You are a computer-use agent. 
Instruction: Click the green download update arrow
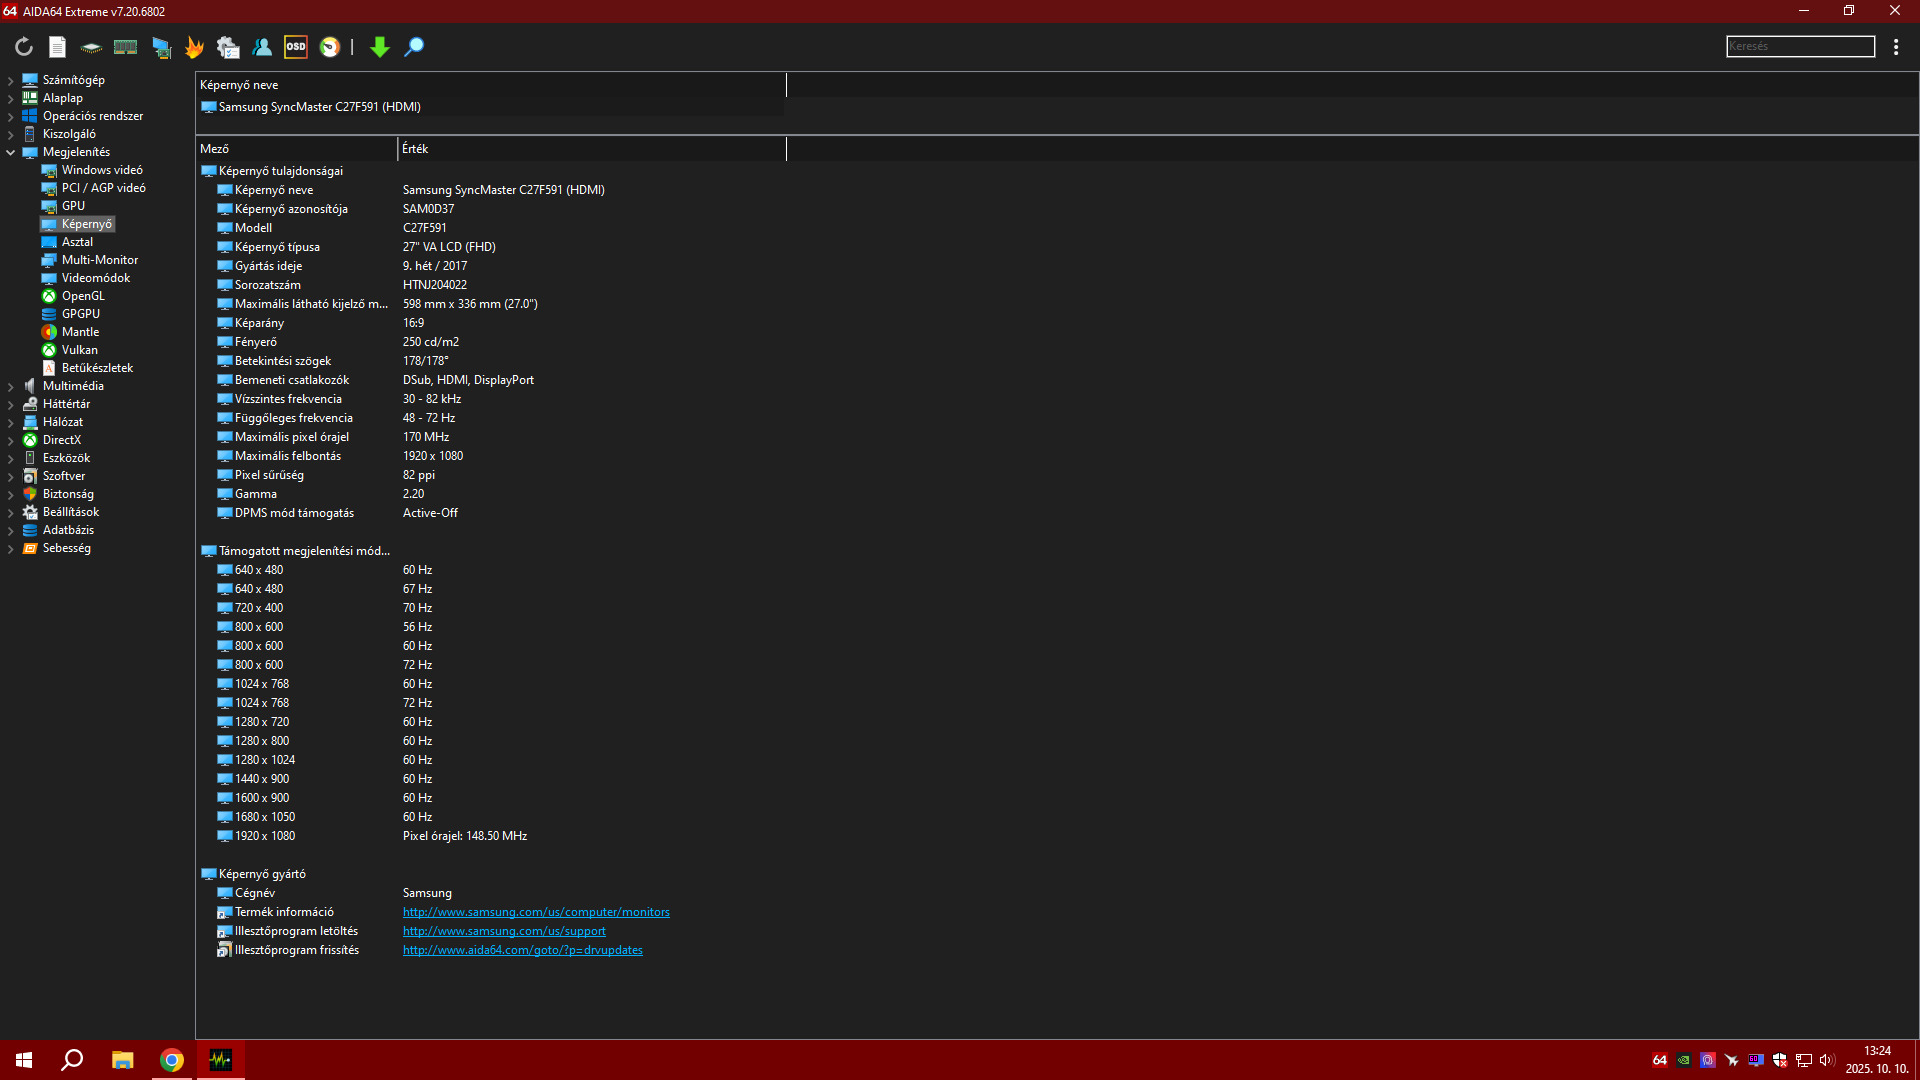pyautogui.click(x=379, y=47)
